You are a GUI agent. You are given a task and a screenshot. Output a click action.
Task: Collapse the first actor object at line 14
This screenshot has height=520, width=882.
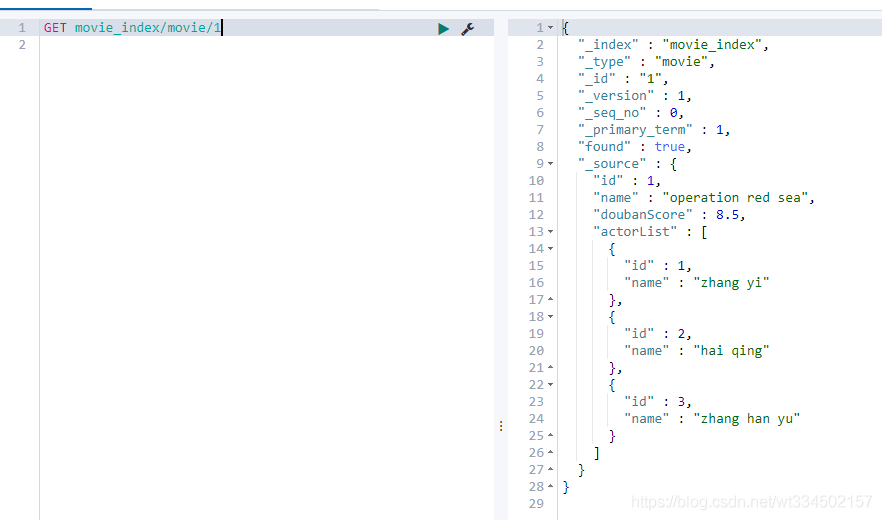(551, 249)
